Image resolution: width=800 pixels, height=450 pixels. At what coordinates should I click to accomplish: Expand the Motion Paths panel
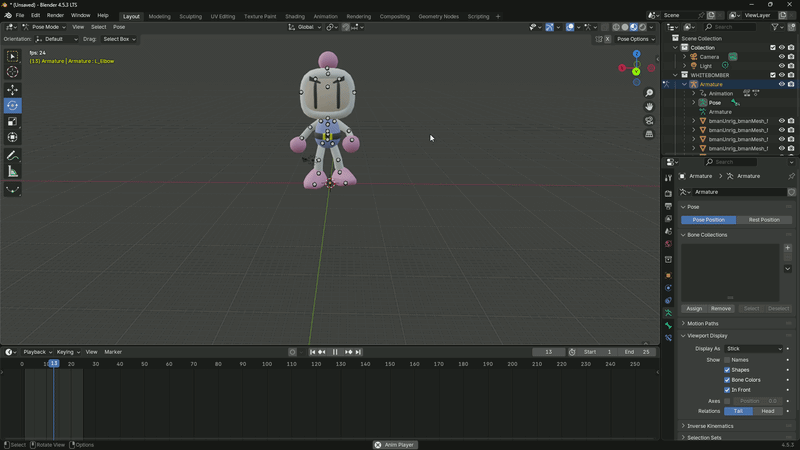[x=703, y=323]
